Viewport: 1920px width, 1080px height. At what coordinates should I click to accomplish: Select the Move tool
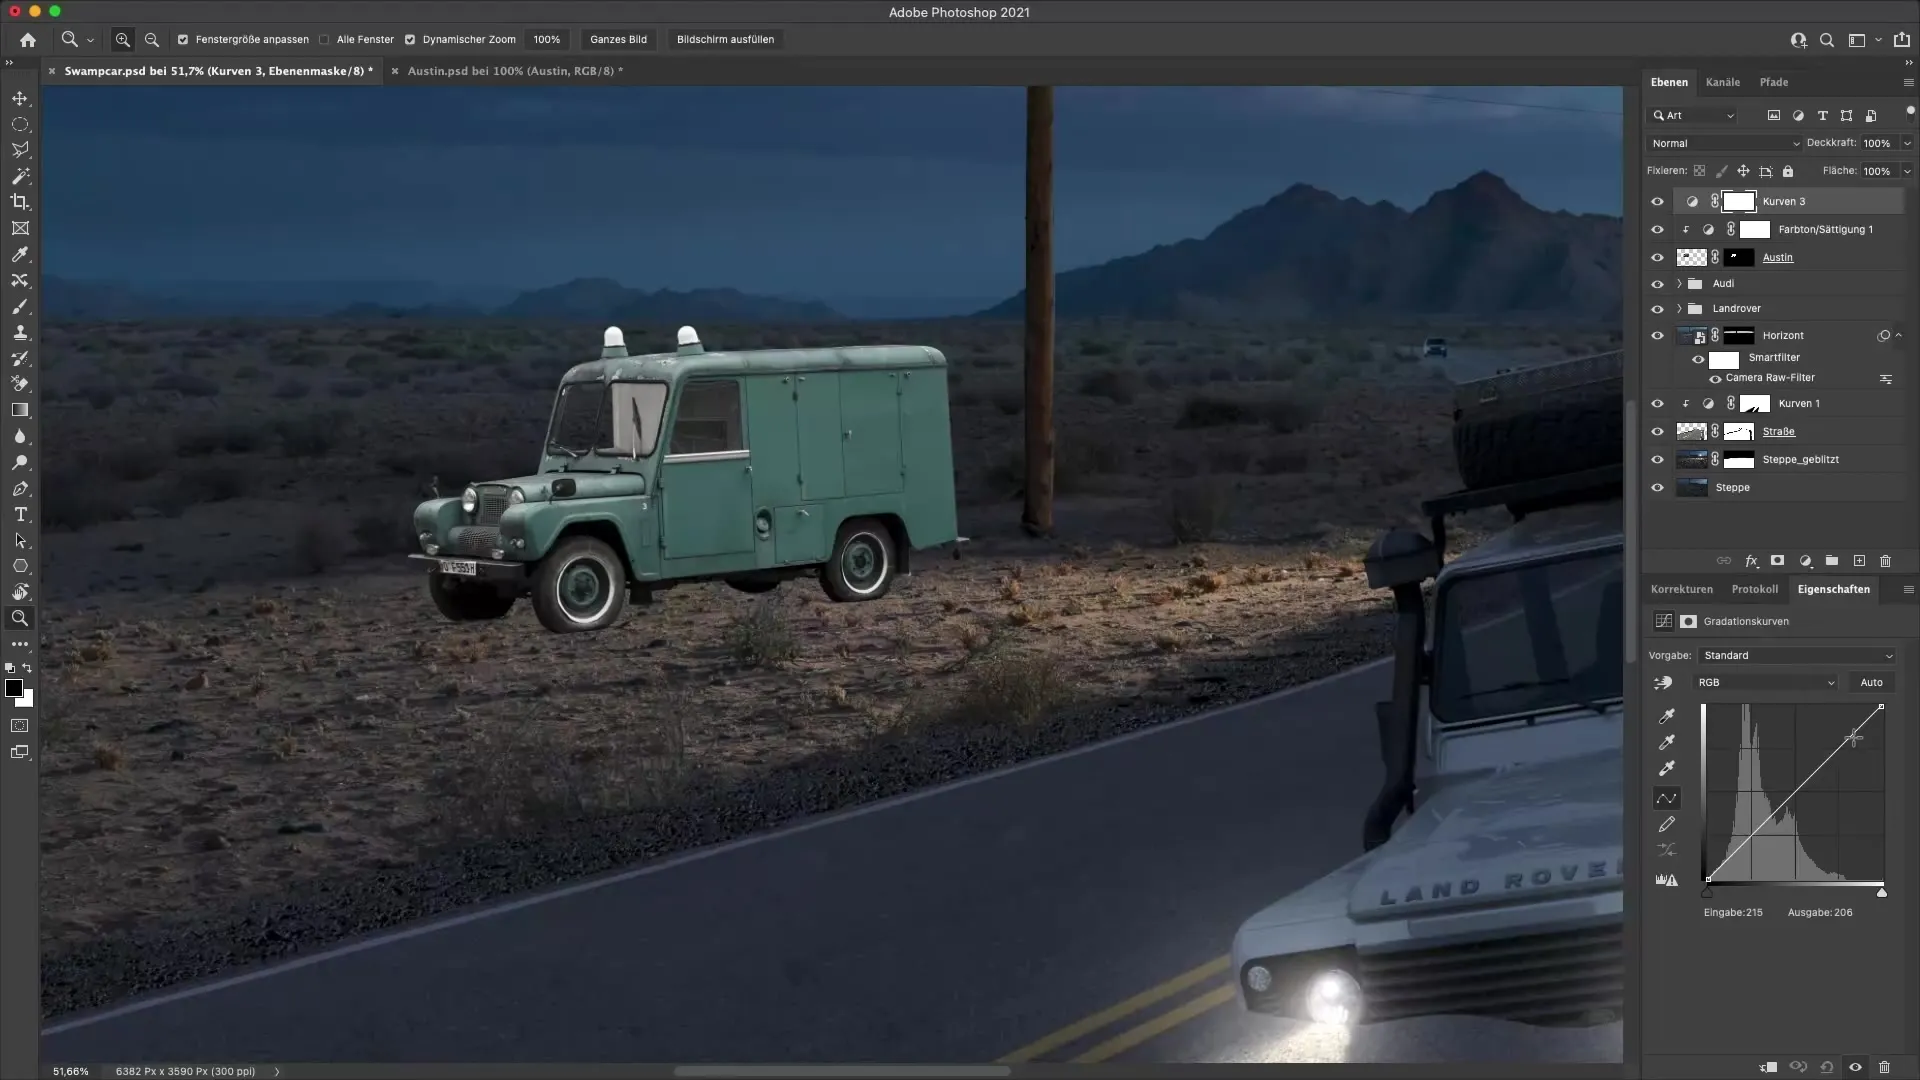coord(20,98)
